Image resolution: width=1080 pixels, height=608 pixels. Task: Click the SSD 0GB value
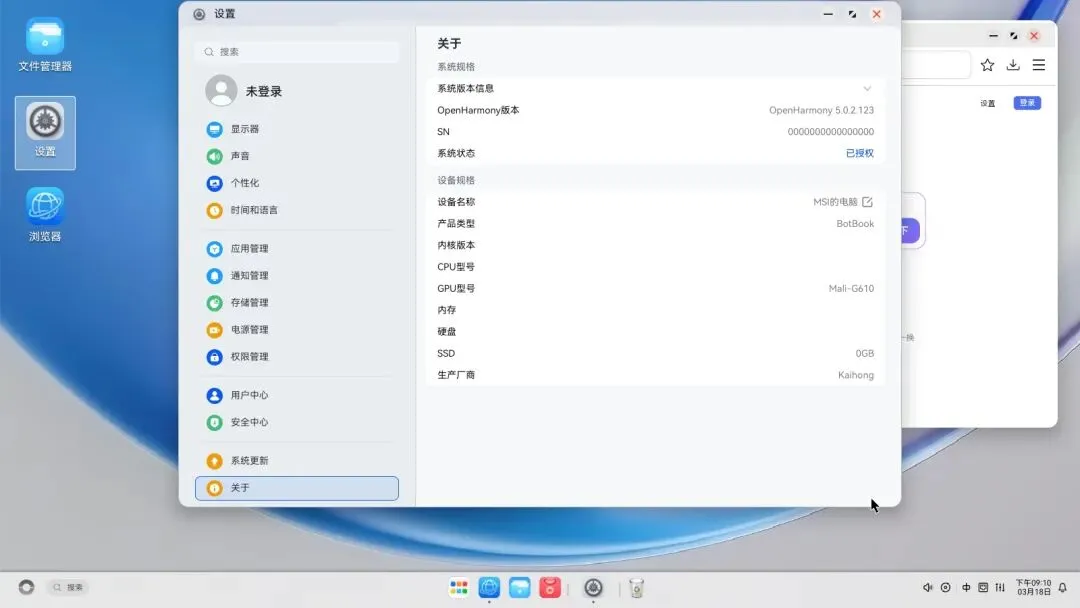coord(864,353)
